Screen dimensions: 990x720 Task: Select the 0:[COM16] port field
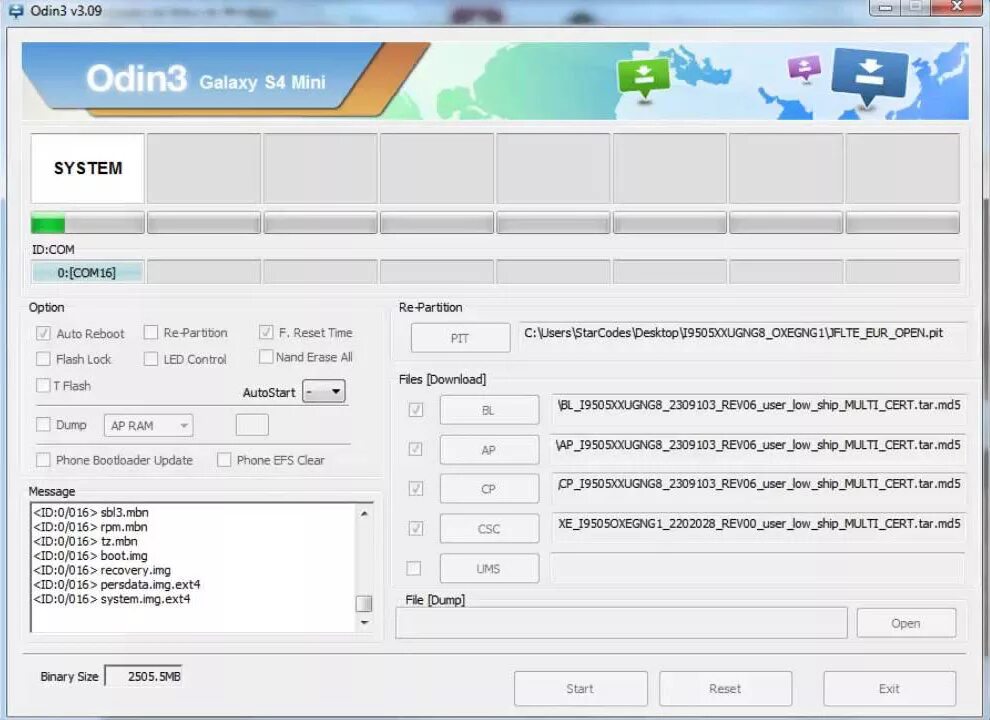[88, 272]
